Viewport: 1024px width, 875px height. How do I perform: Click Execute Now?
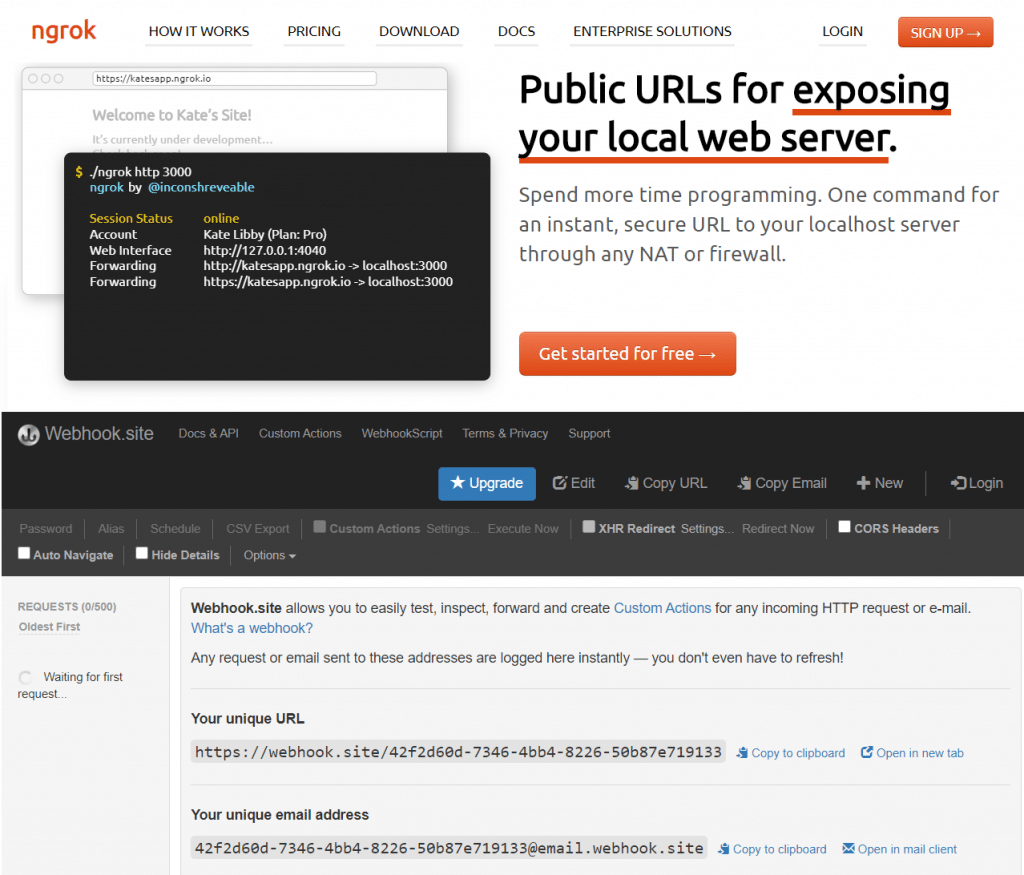523,529
